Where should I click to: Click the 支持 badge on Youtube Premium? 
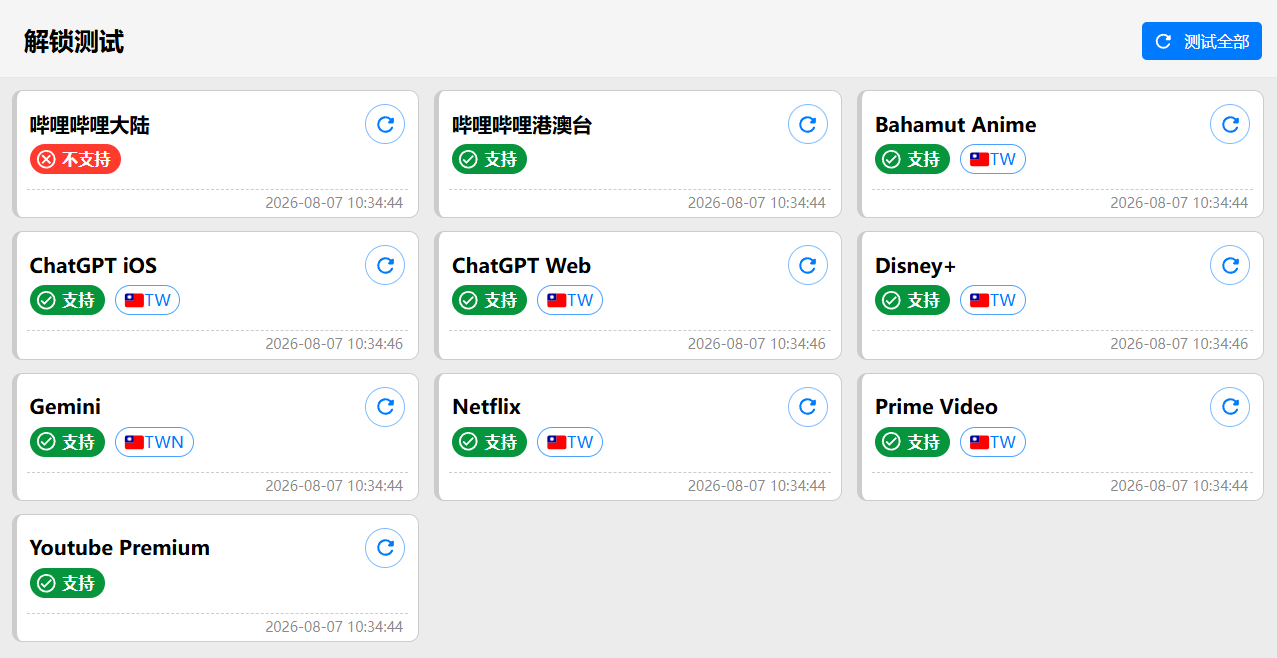[x=67, y=583]
